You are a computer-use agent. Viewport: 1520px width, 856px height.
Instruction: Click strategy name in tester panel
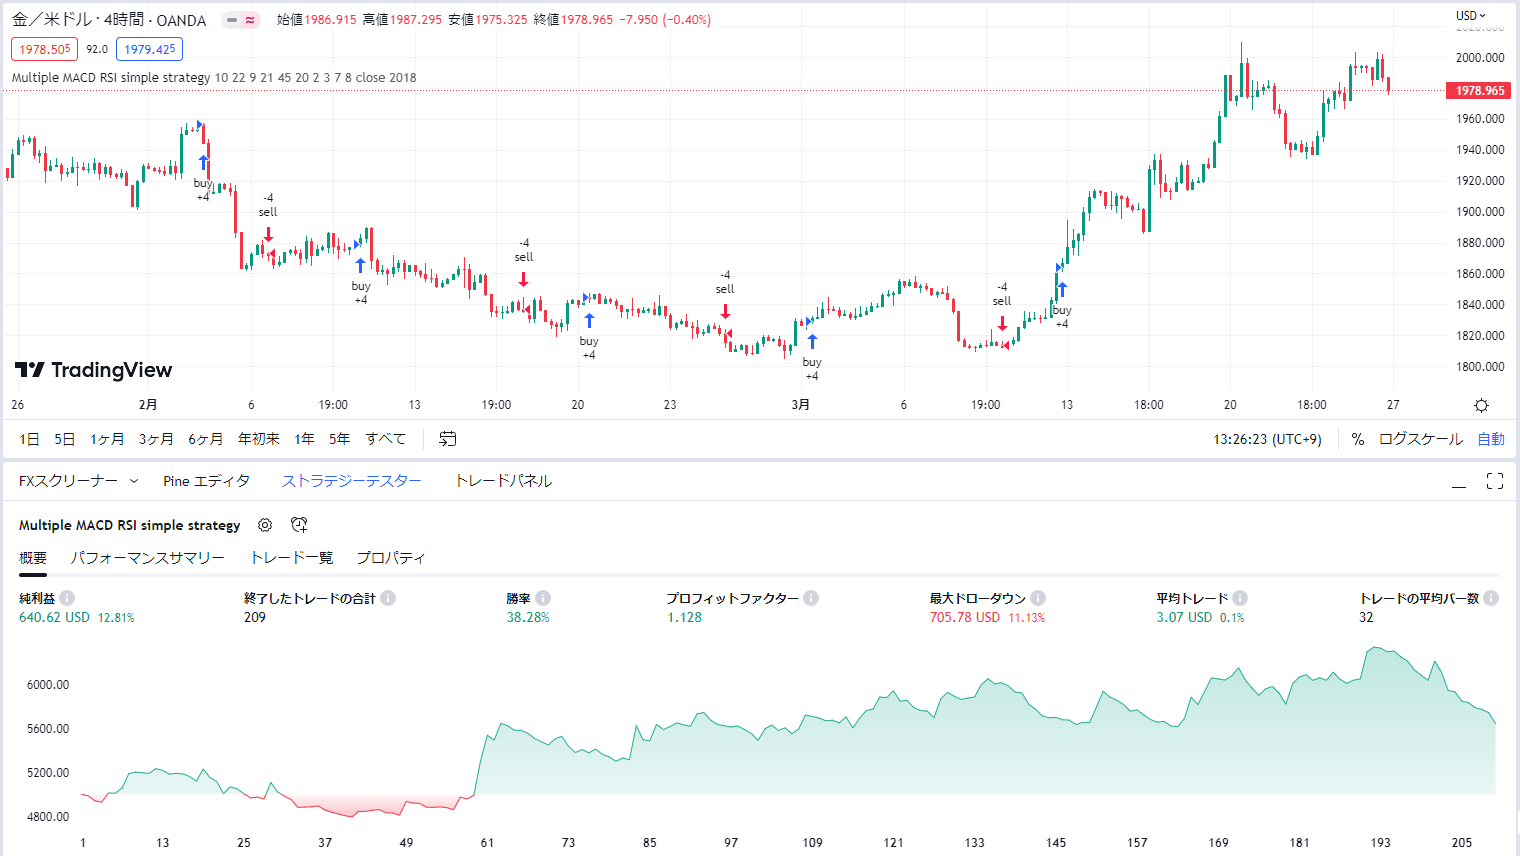point(130,525)
